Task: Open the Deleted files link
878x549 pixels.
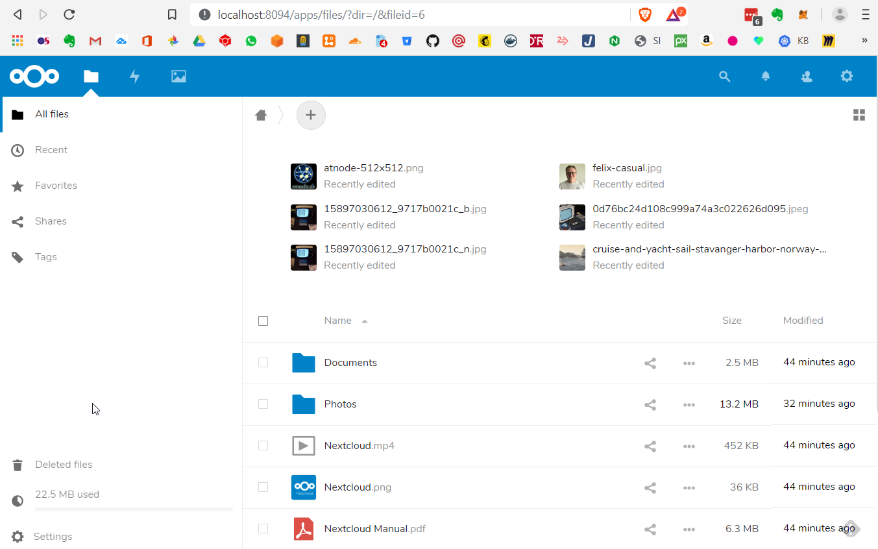Action: (63, 465)
